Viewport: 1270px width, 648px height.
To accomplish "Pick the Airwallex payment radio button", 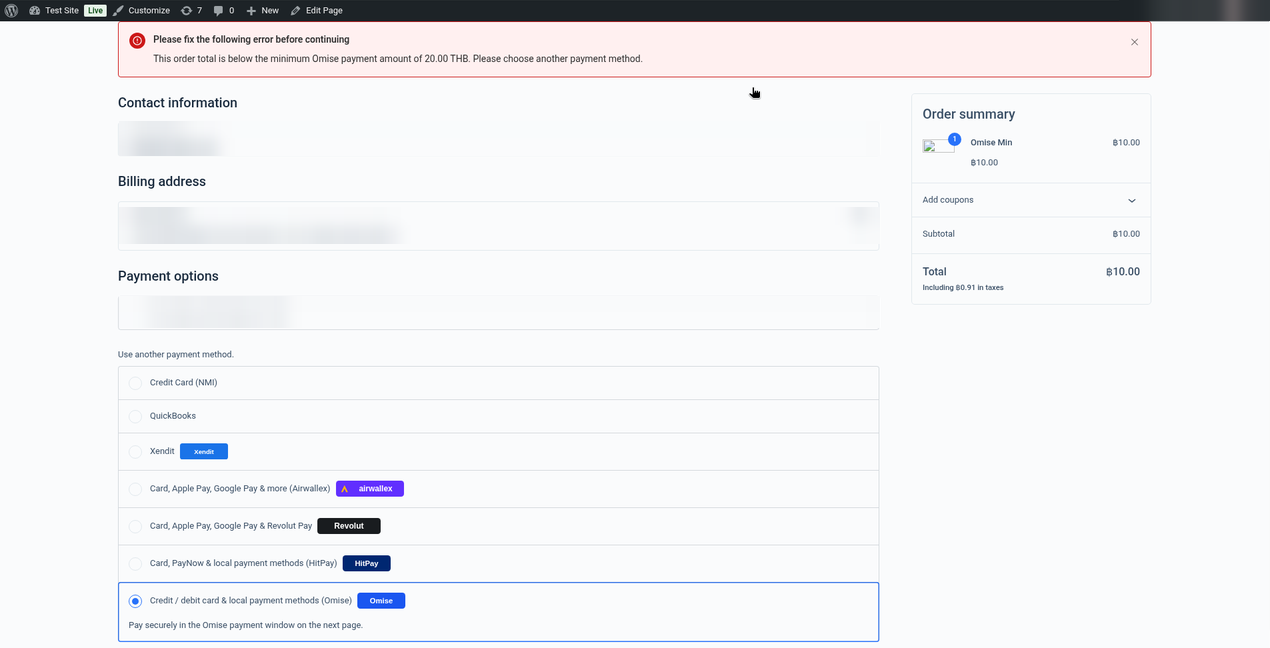I will pos(135,489).
